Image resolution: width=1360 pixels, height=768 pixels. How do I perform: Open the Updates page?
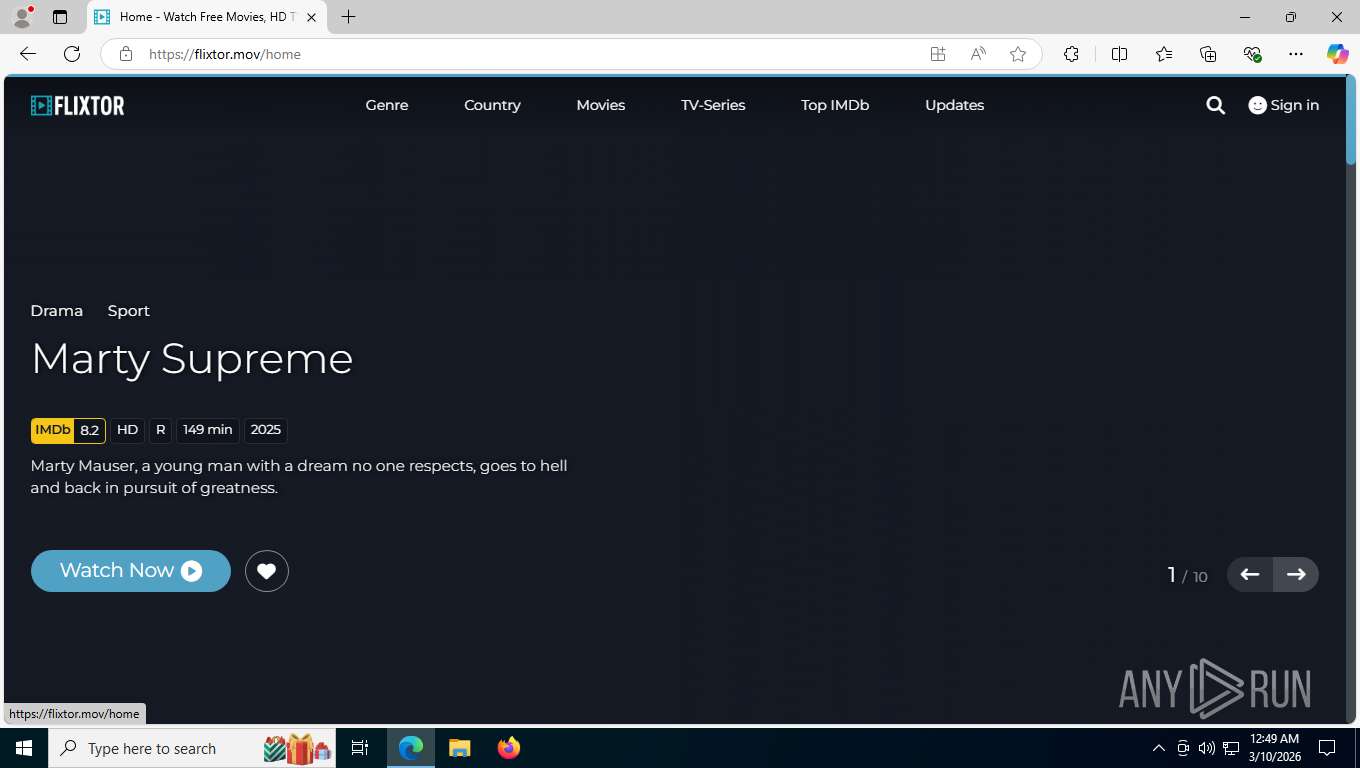(x=954, y=105)
